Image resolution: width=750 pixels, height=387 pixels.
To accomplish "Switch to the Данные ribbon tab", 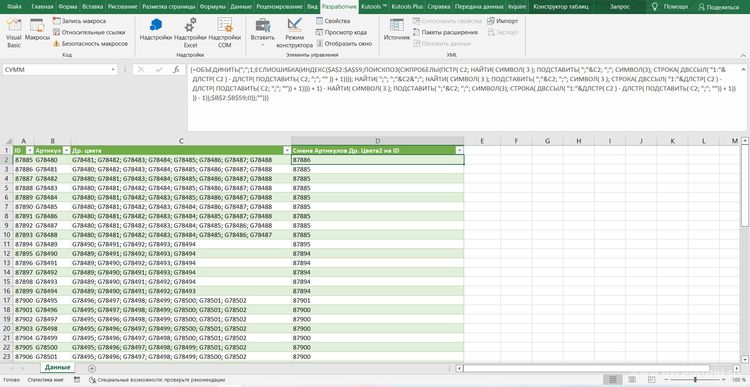I will point(241,7).
